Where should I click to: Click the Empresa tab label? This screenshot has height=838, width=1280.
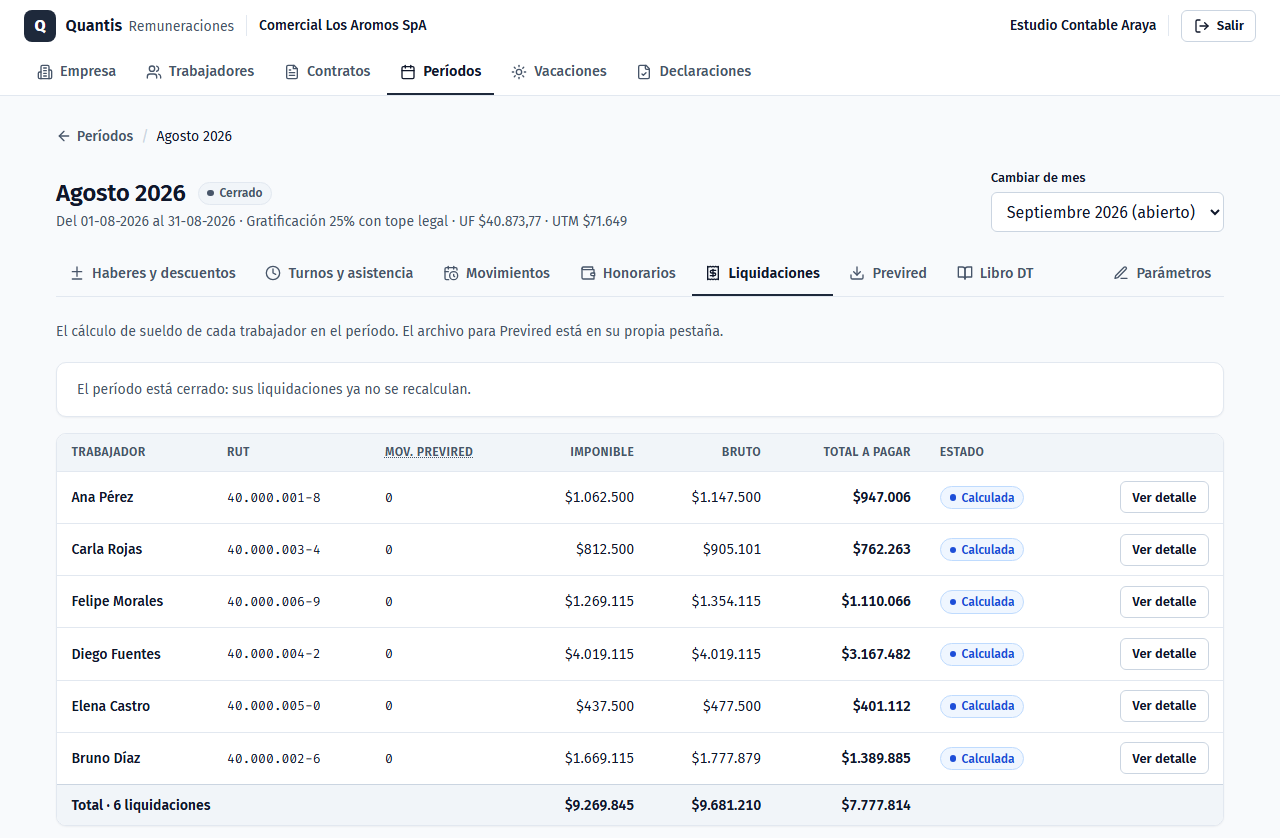88,72
